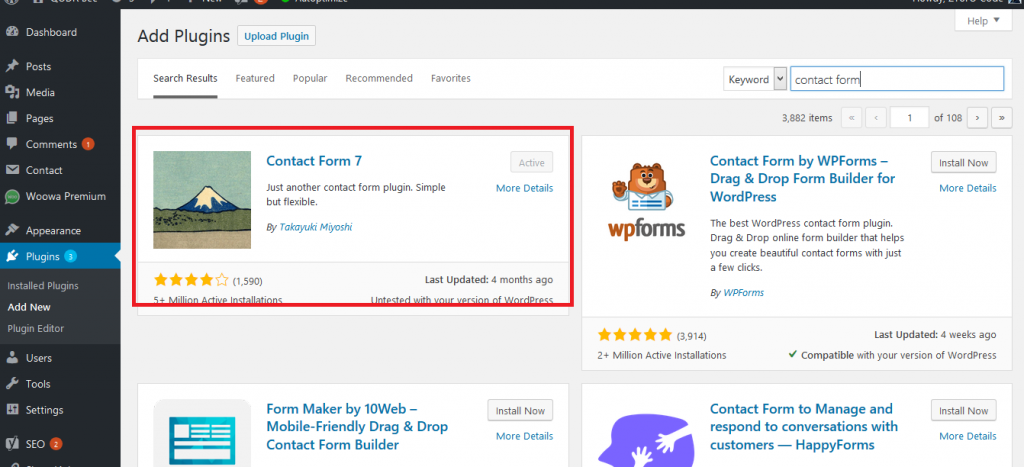Click the Posts pin icon
Screen dimensions: 1024x467
coord(12,66)
